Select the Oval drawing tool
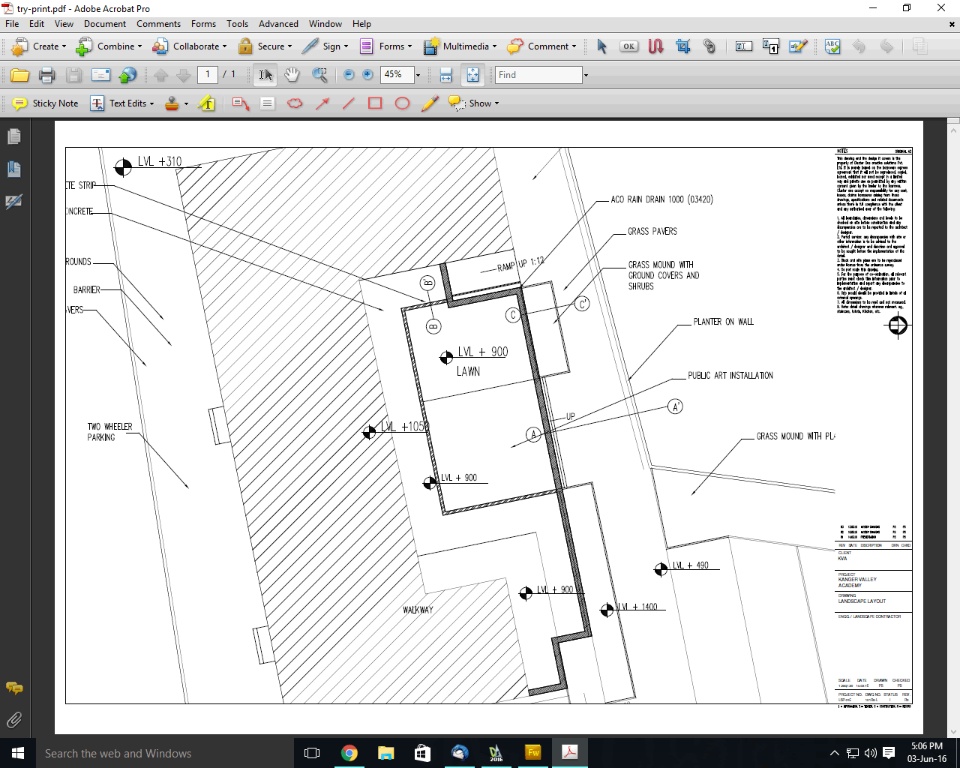 (402, 104)
